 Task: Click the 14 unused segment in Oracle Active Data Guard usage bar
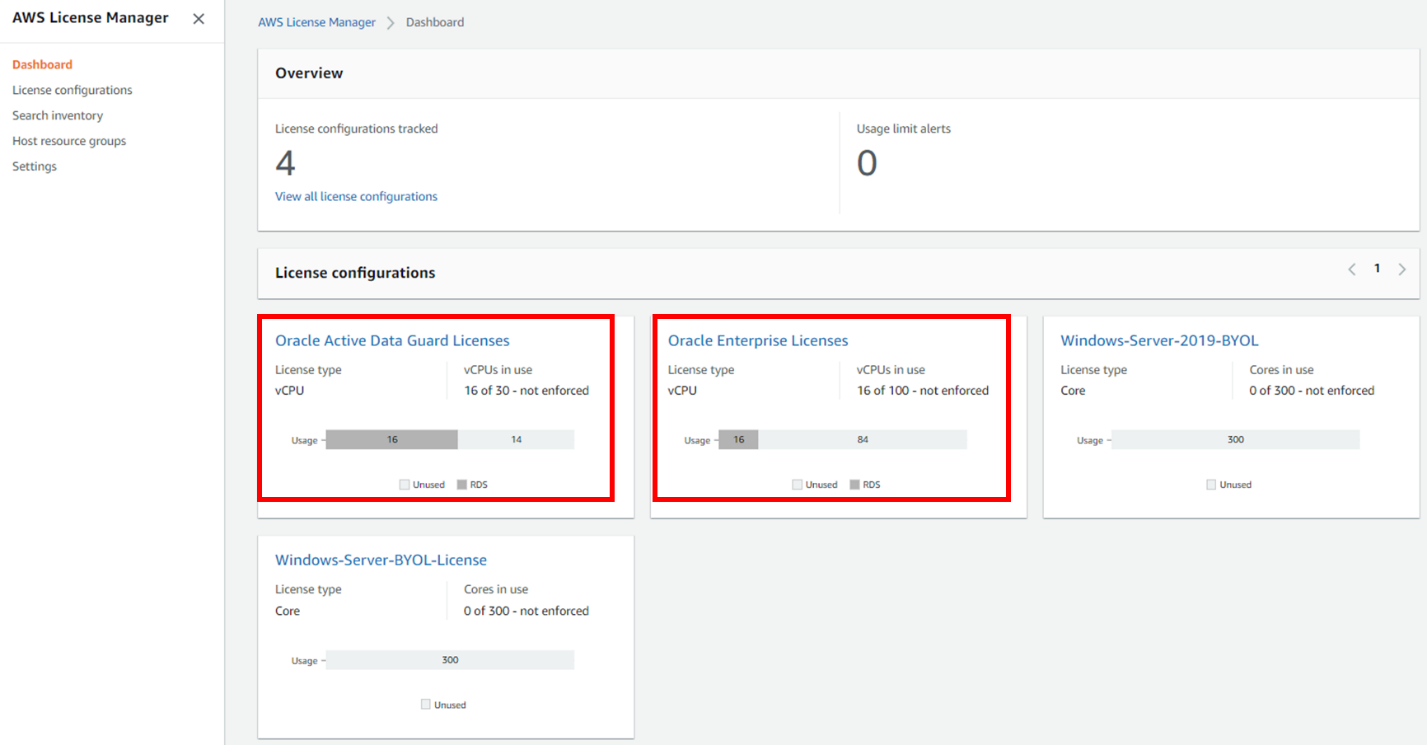pos(516,440)
